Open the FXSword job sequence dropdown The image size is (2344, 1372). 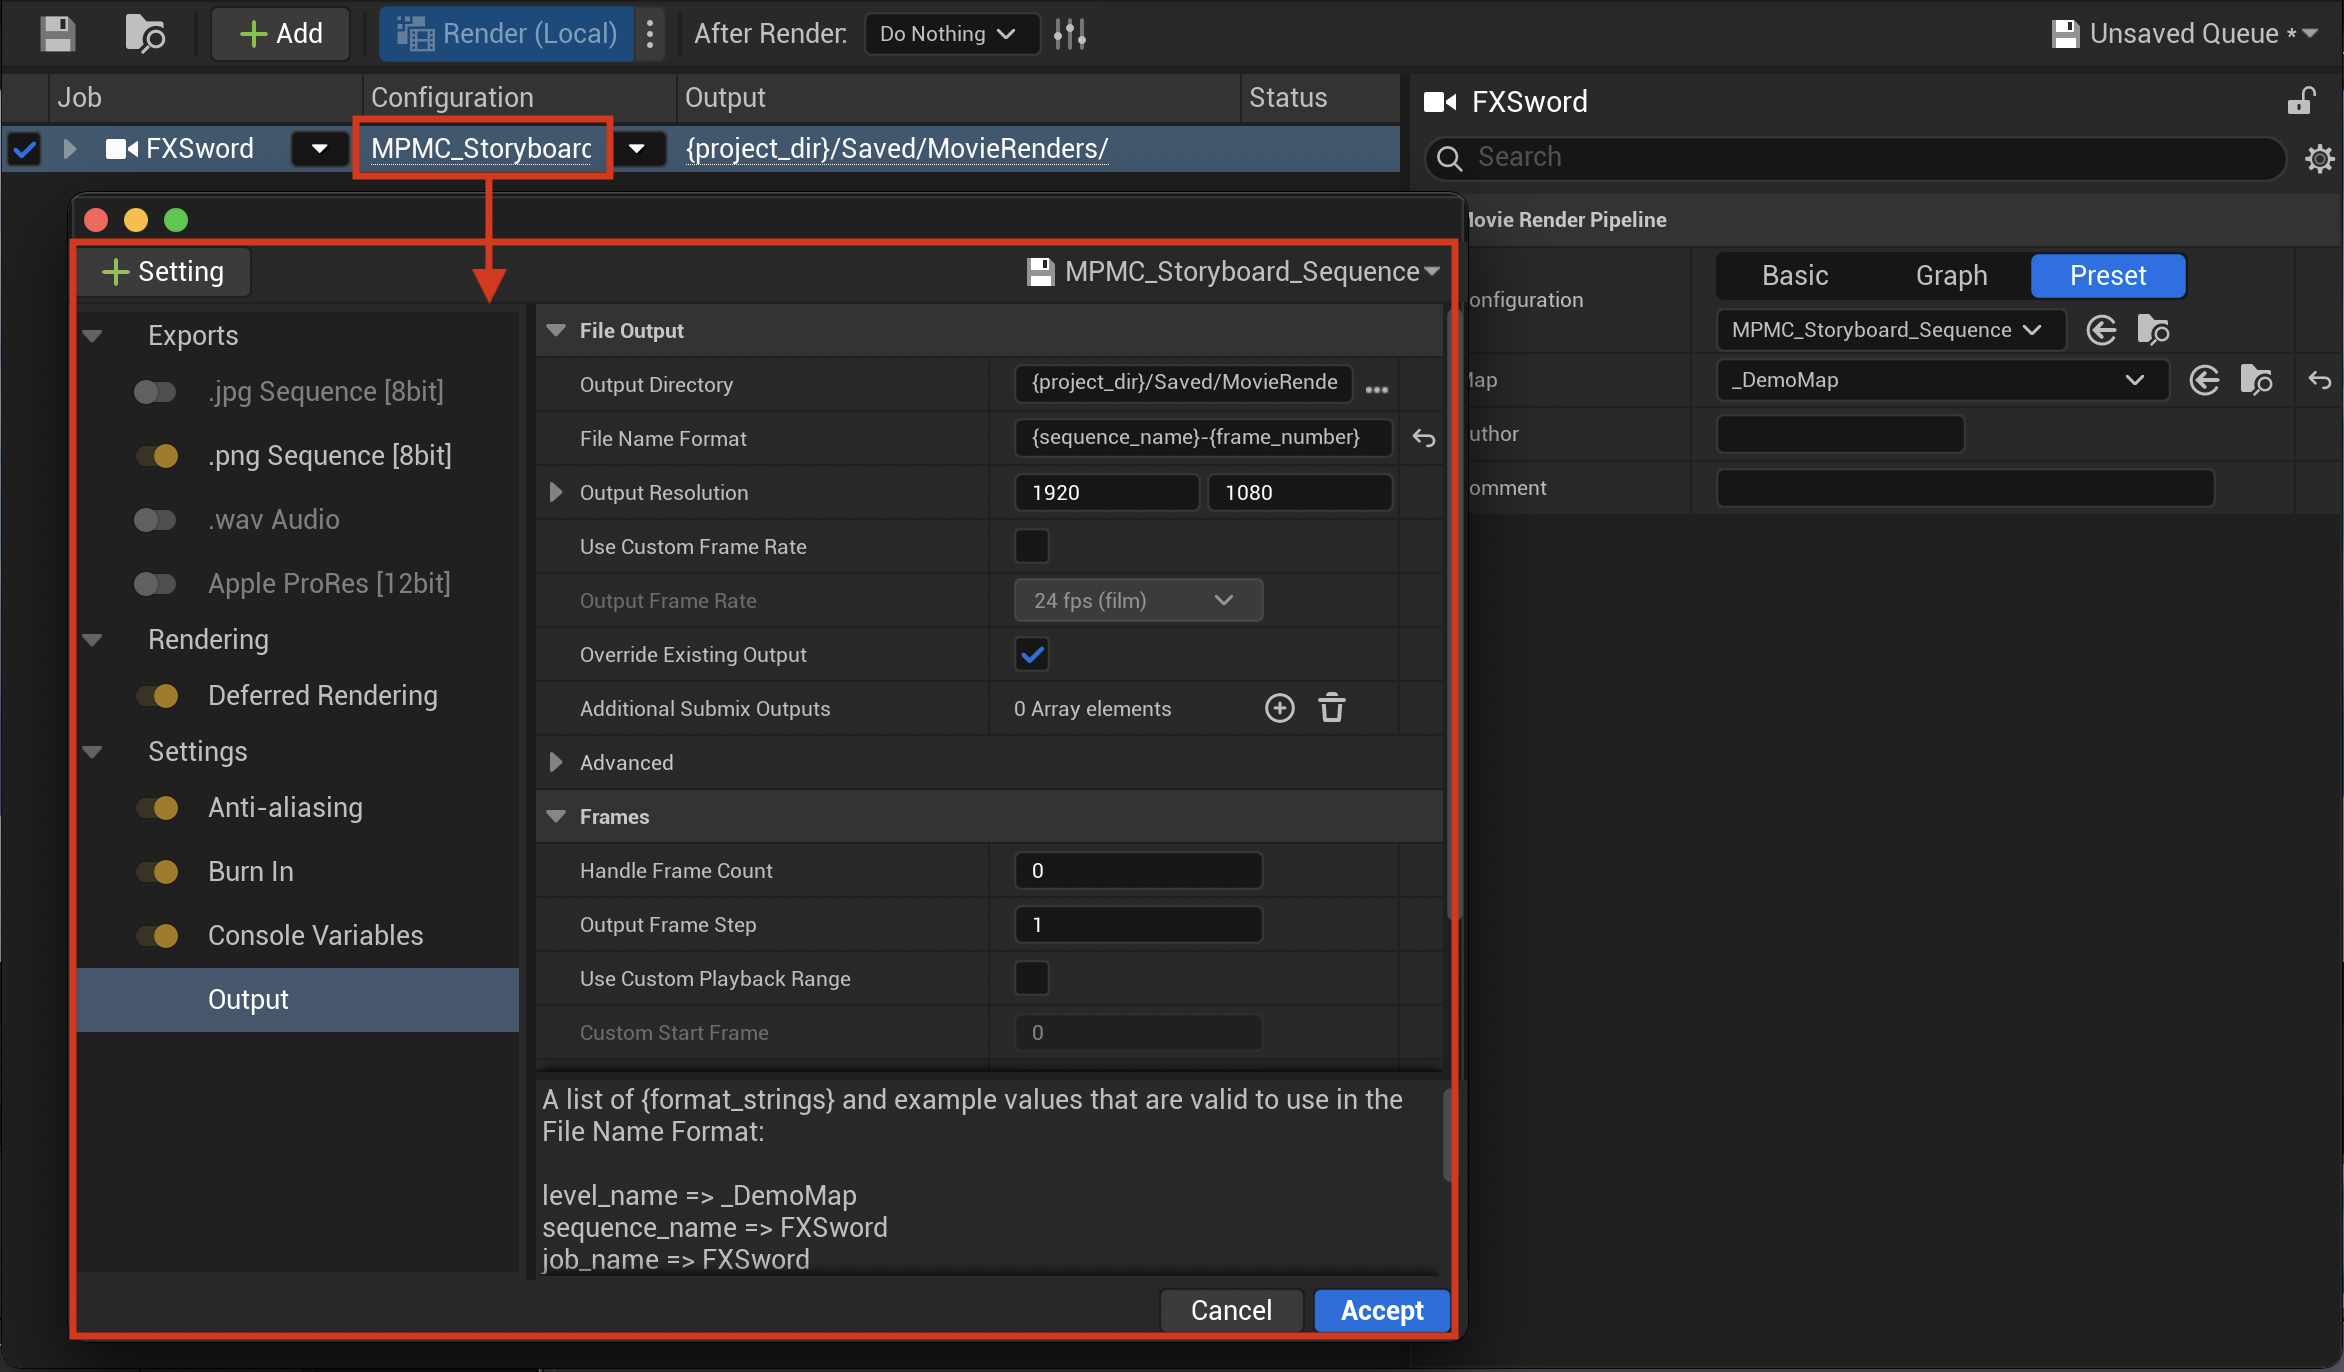pyautogui.click(x=319, y=149)
